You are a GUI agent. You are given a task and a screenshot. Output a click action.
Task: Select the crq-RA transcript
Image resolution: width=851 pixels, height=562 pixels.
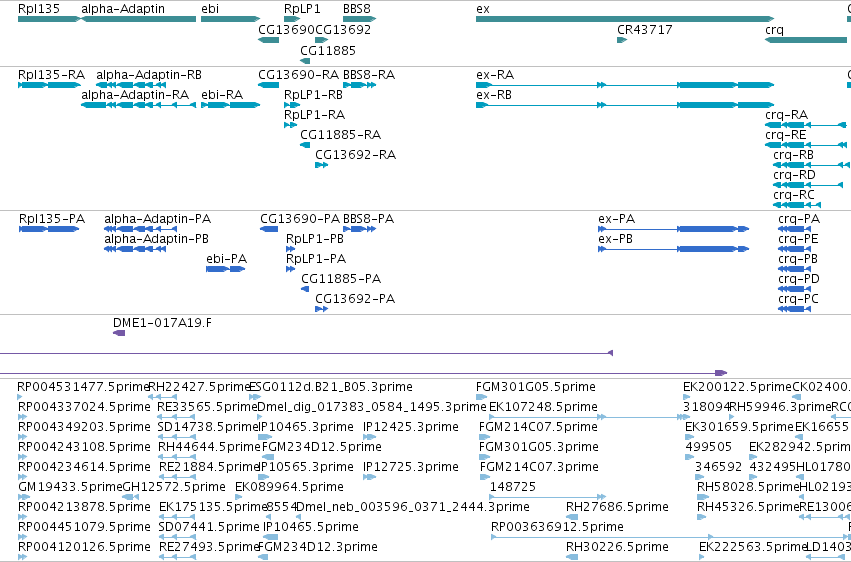click(x=805, y=125)
